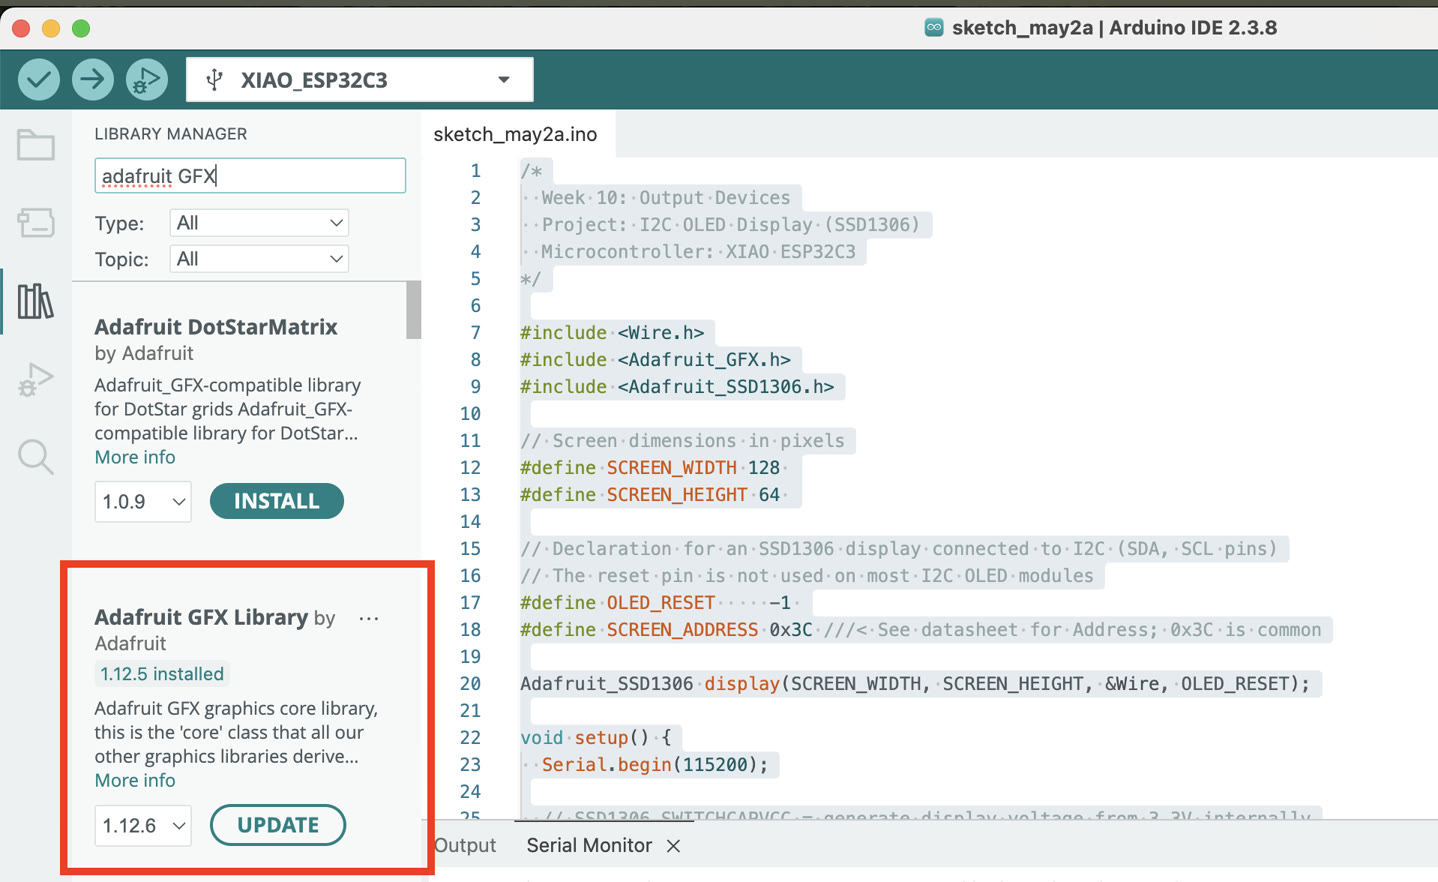This screenshot has width=1438, height=882.
Task: Select the Serial Monitor tab
Action: 589,846
